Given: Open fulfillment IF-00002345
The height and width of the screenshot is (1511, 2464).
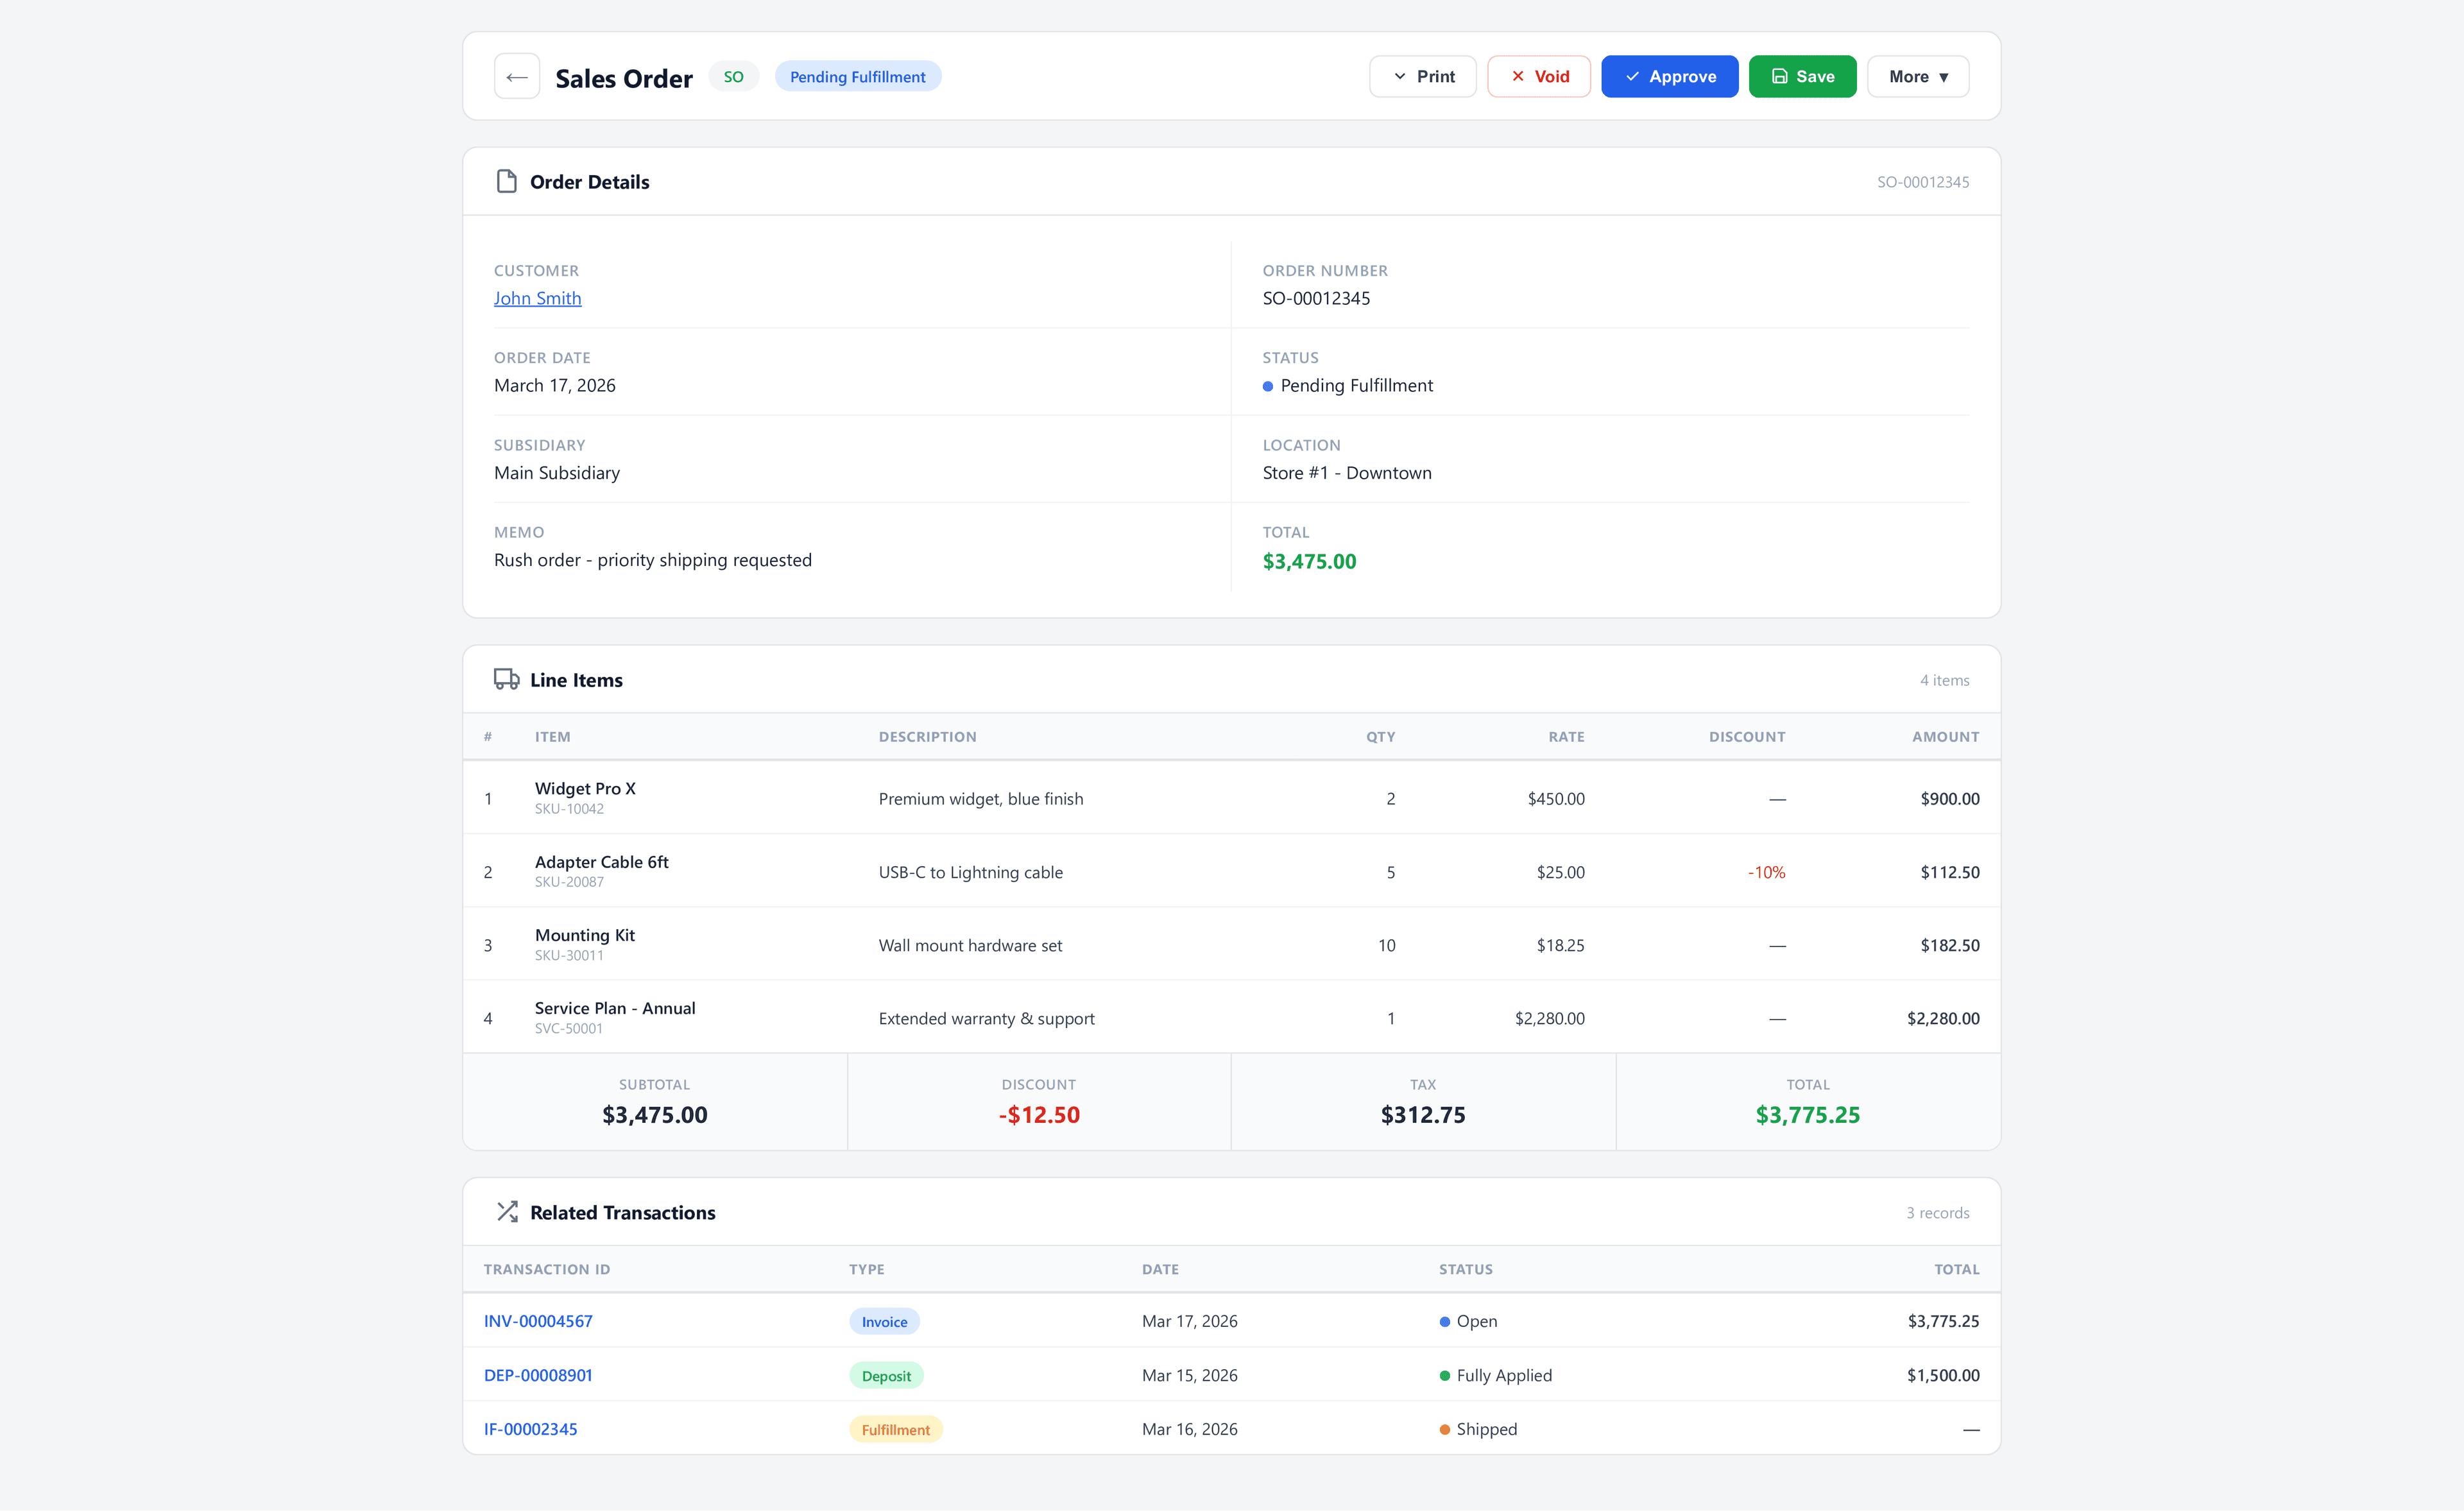Looking at the screenshot, I should pos(530,1429).
